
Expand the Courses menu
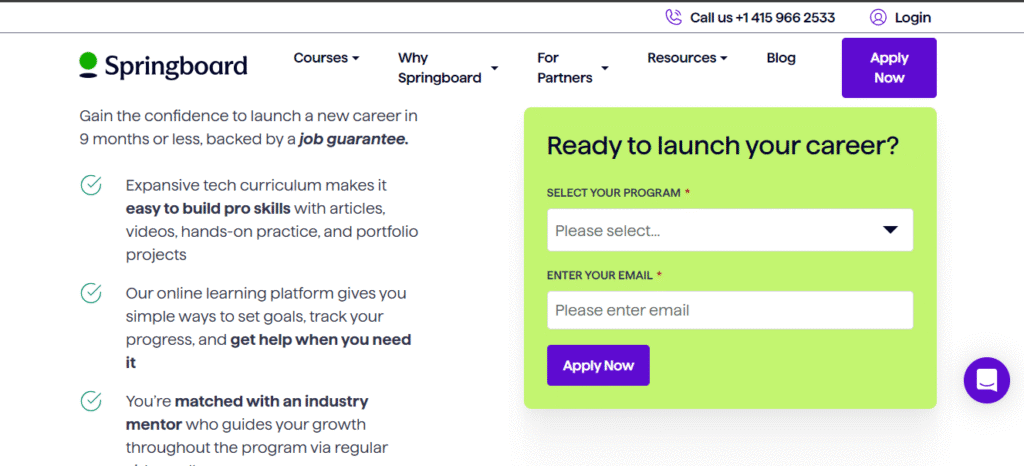(326, 58)
